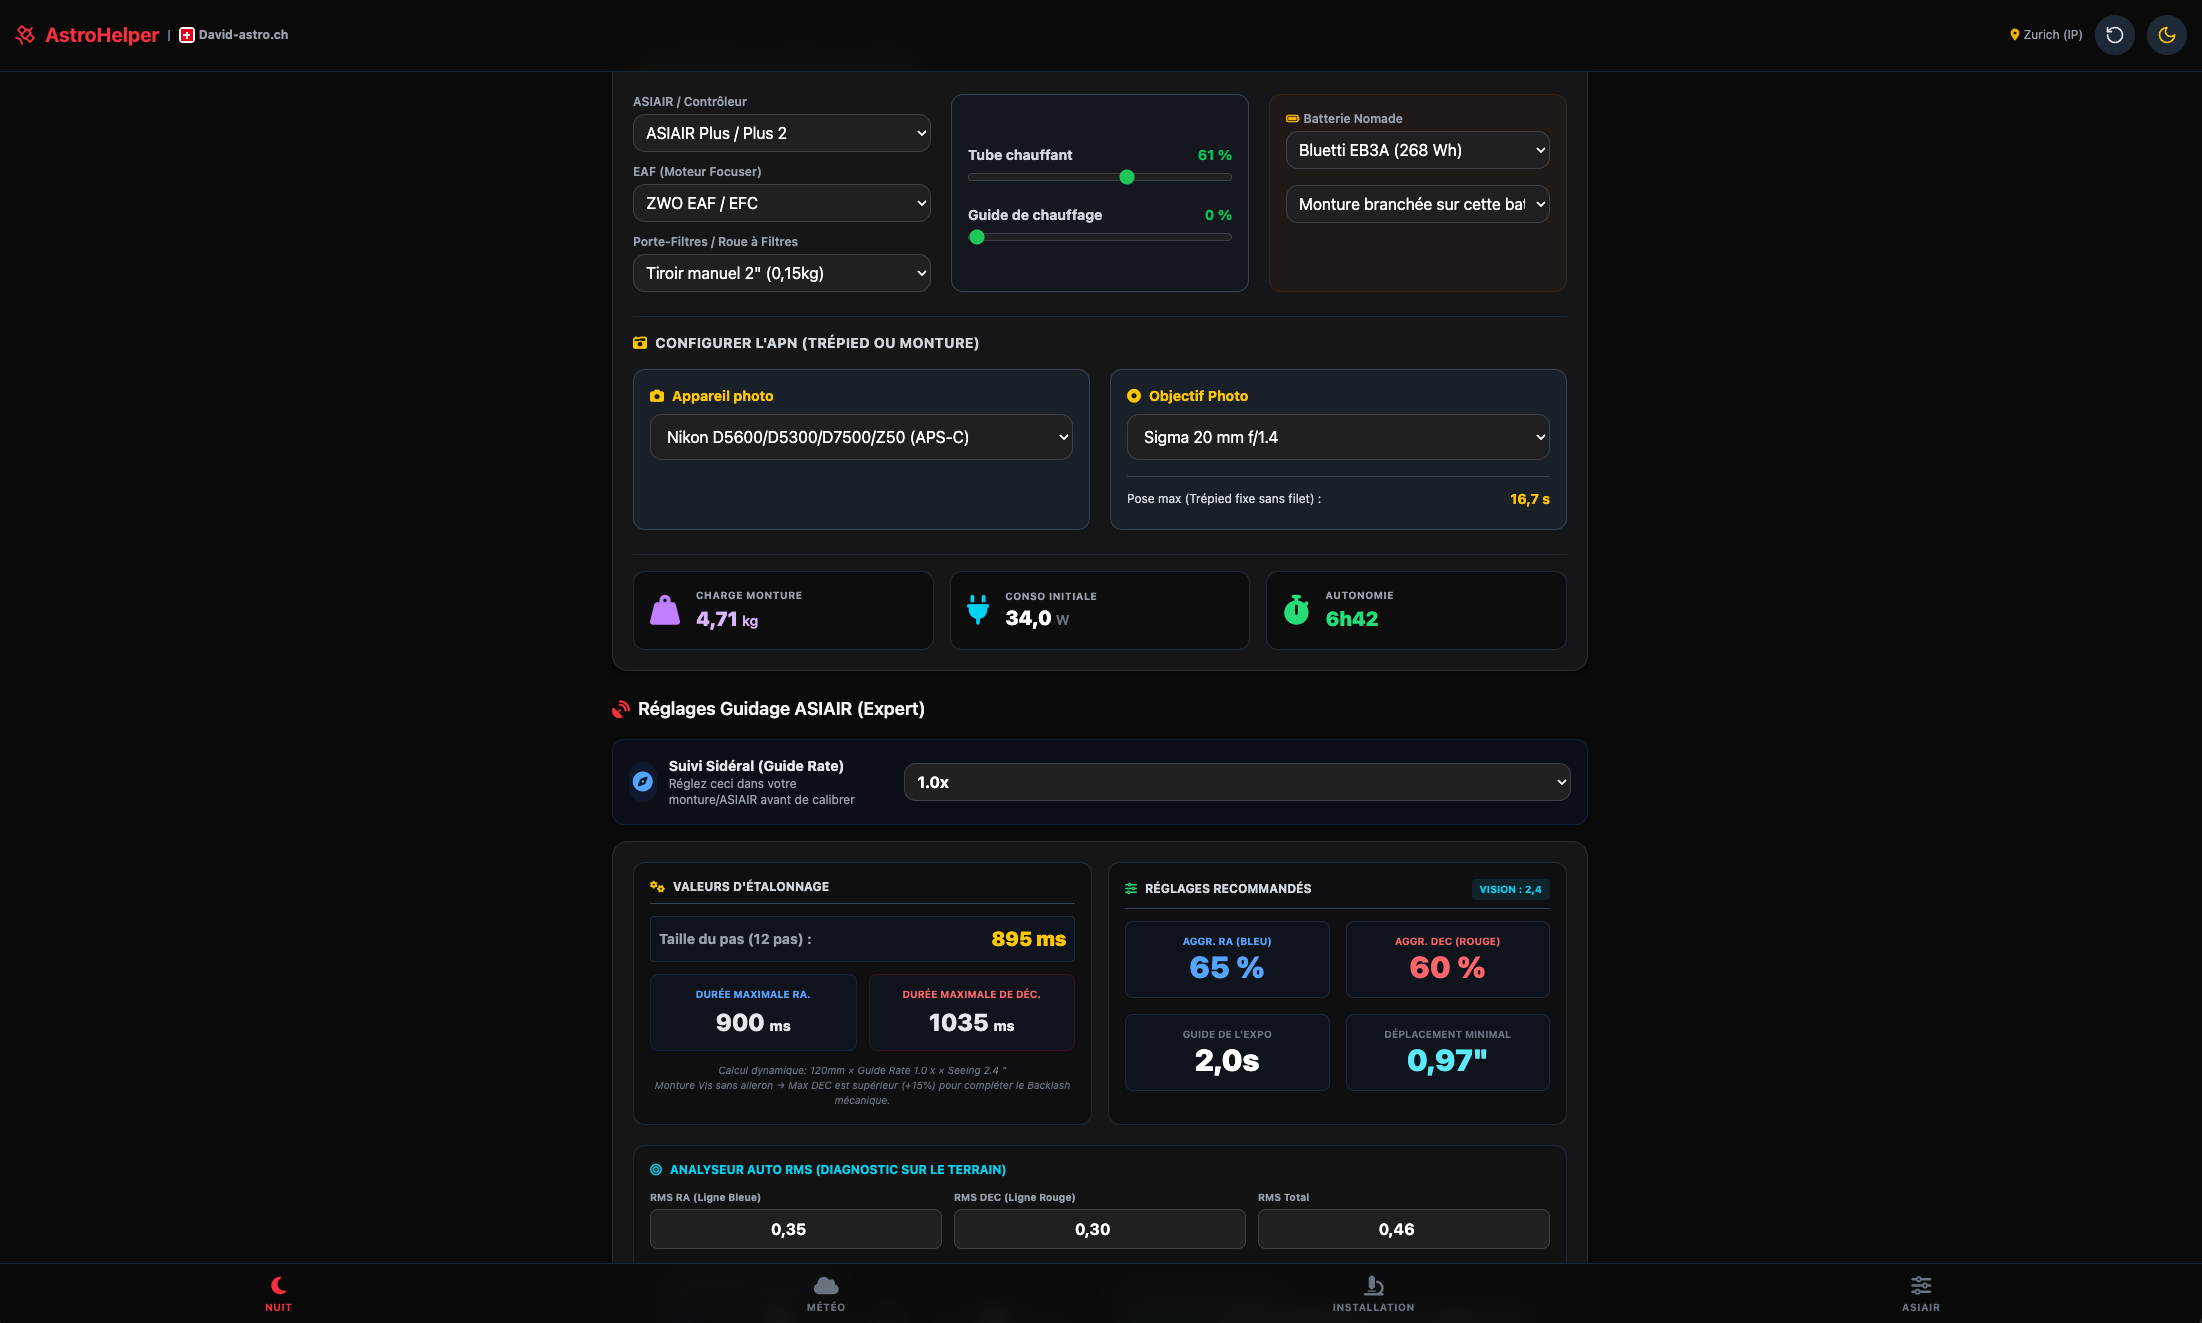
Task: Click the refresh location icon button
Action: point(2114,35)
